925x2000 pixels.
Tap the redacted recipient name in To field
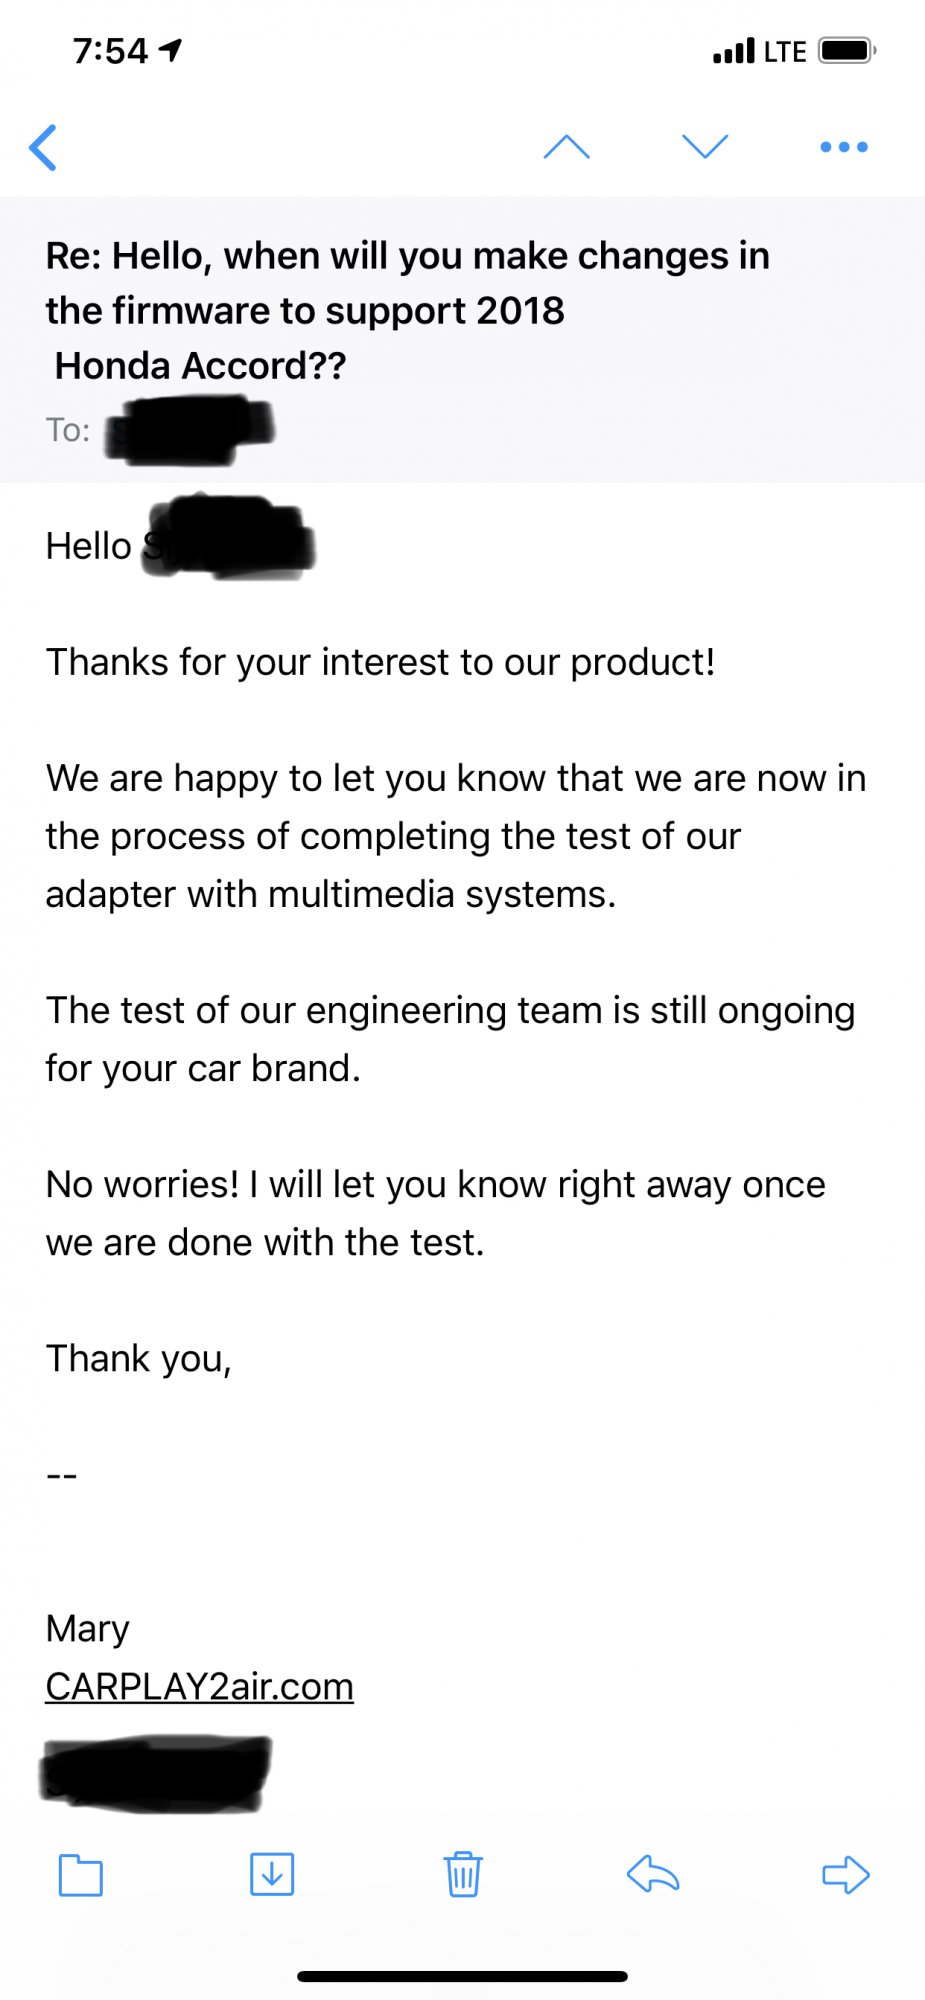click(189, 430)
